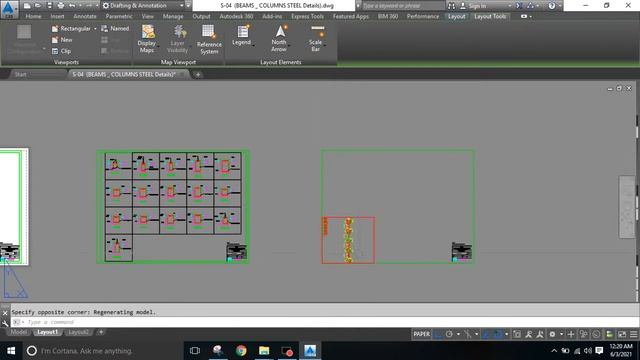
Task: Toggle clean screen status bar icon
Action: pyautogui.click(x=622, y=334)
